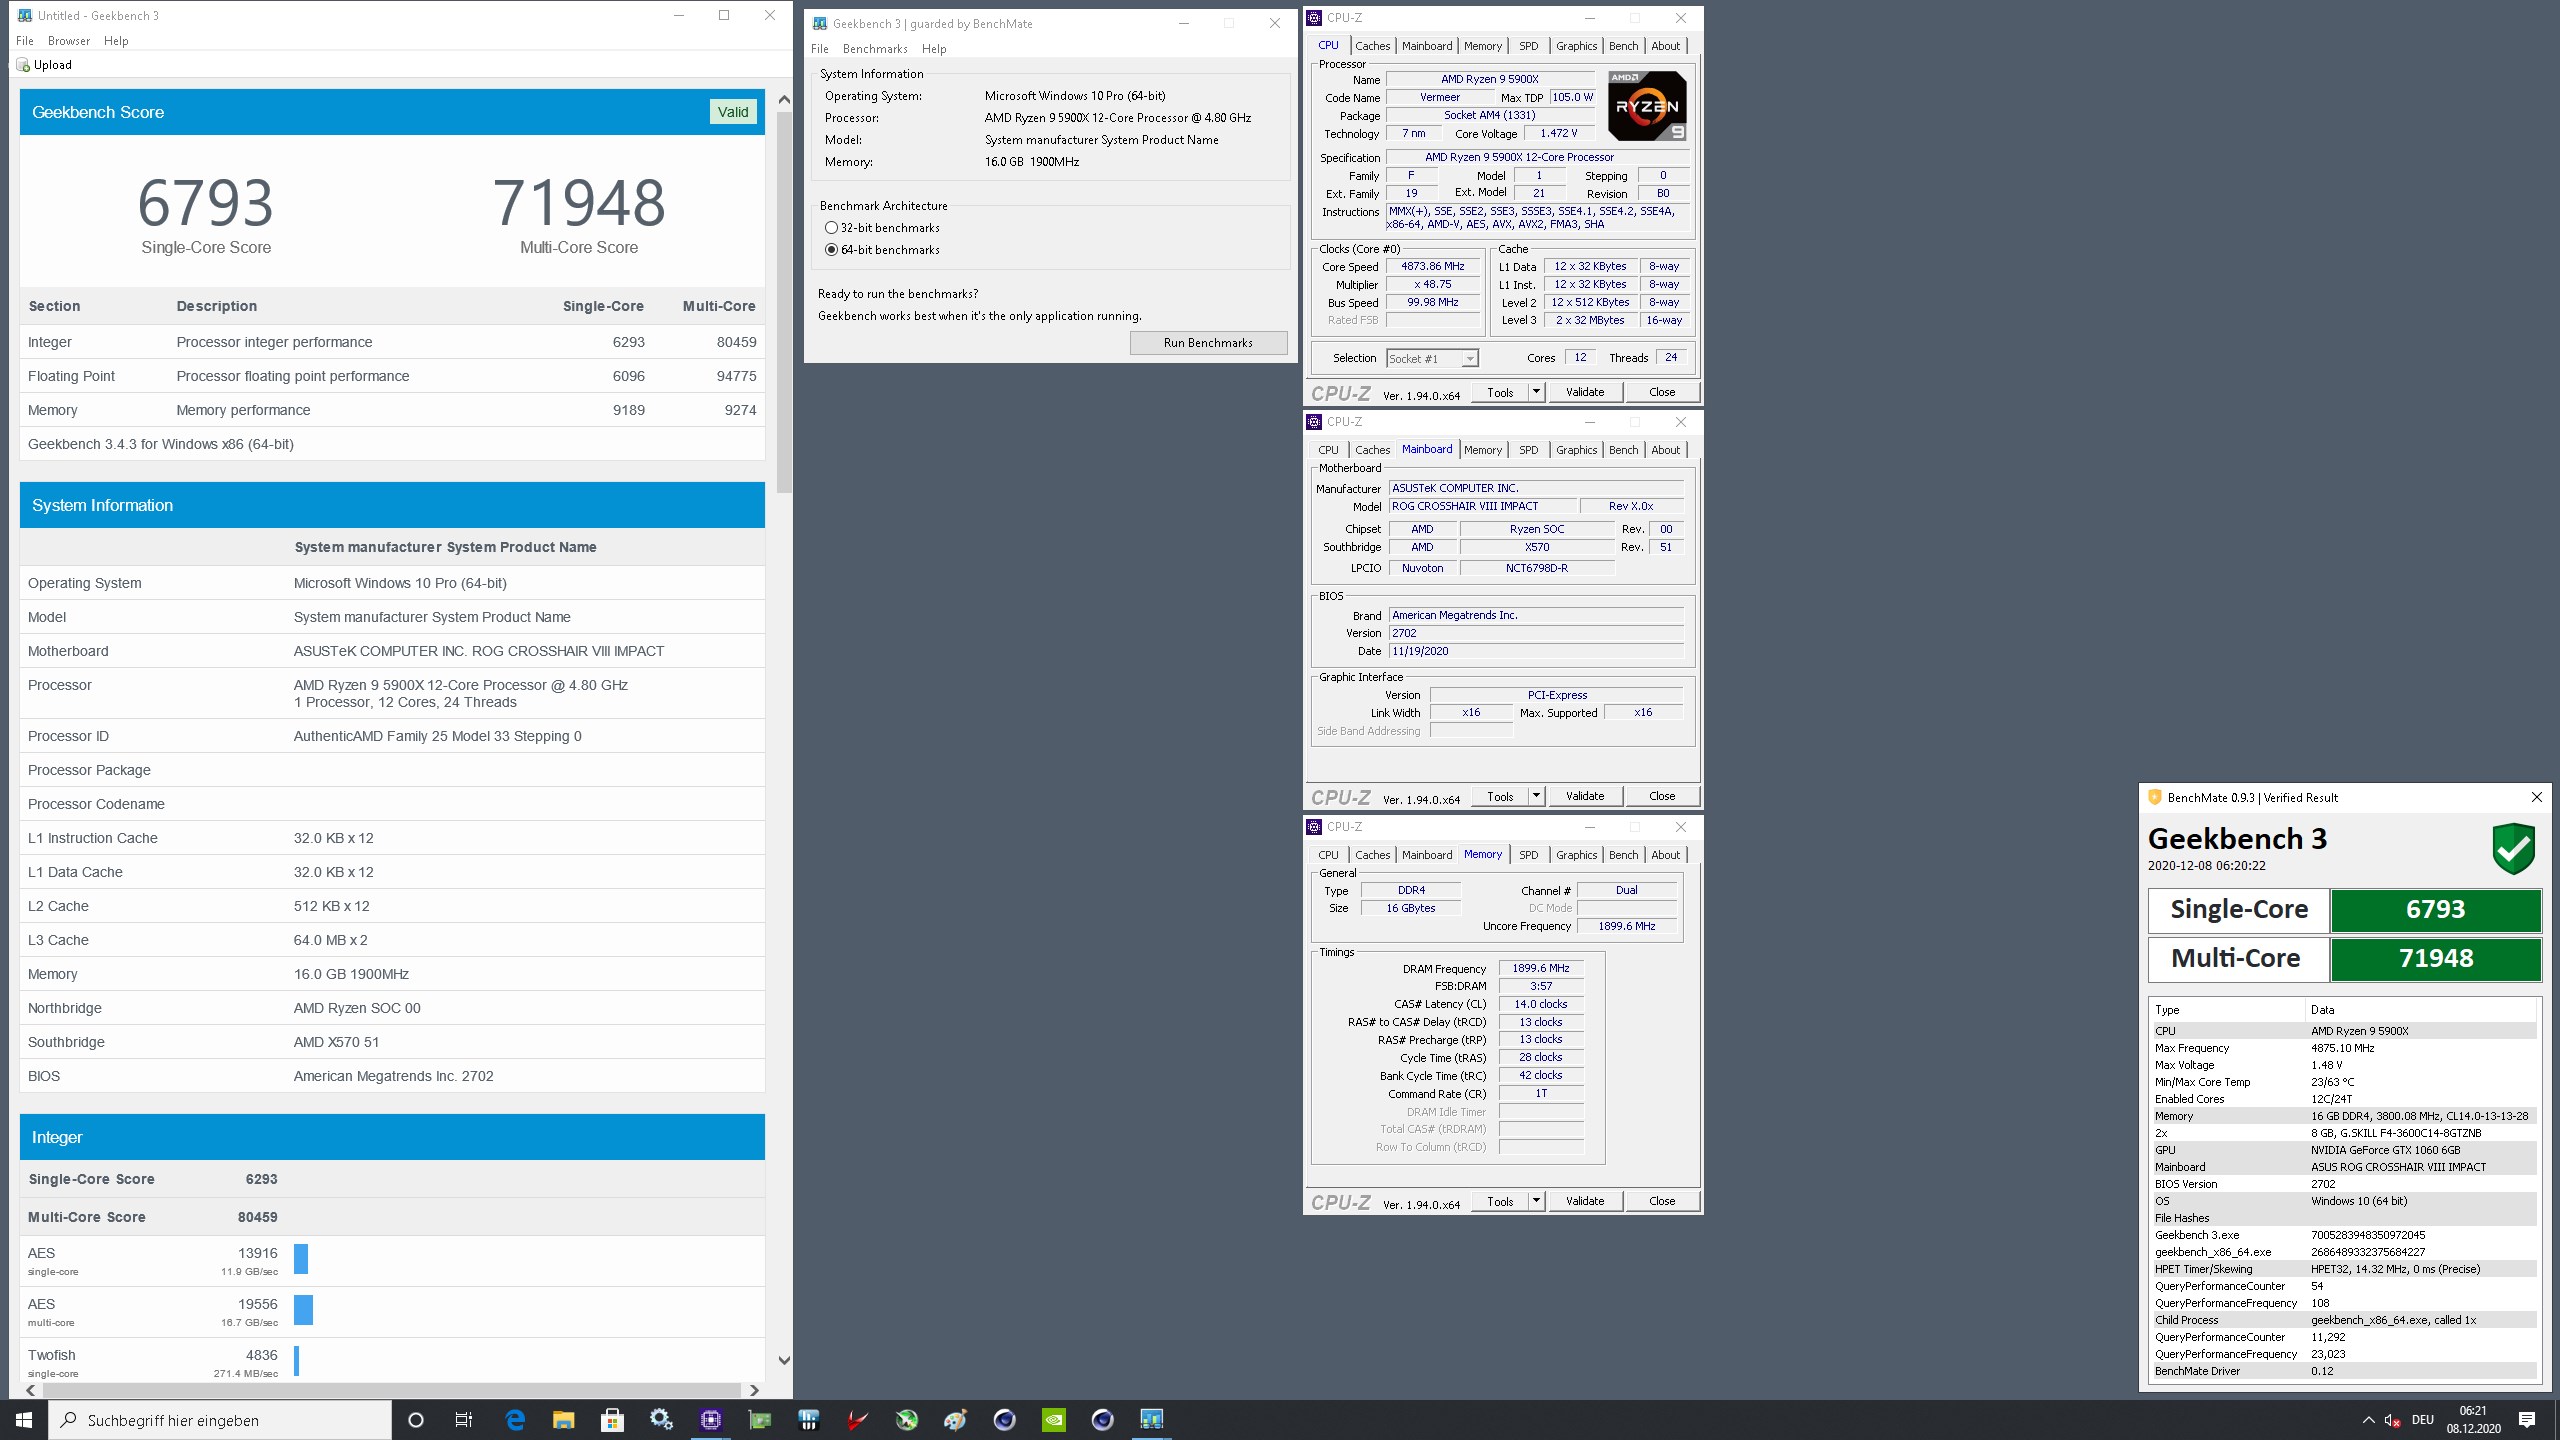Open Microsoft Store from taskbar

612,1420
